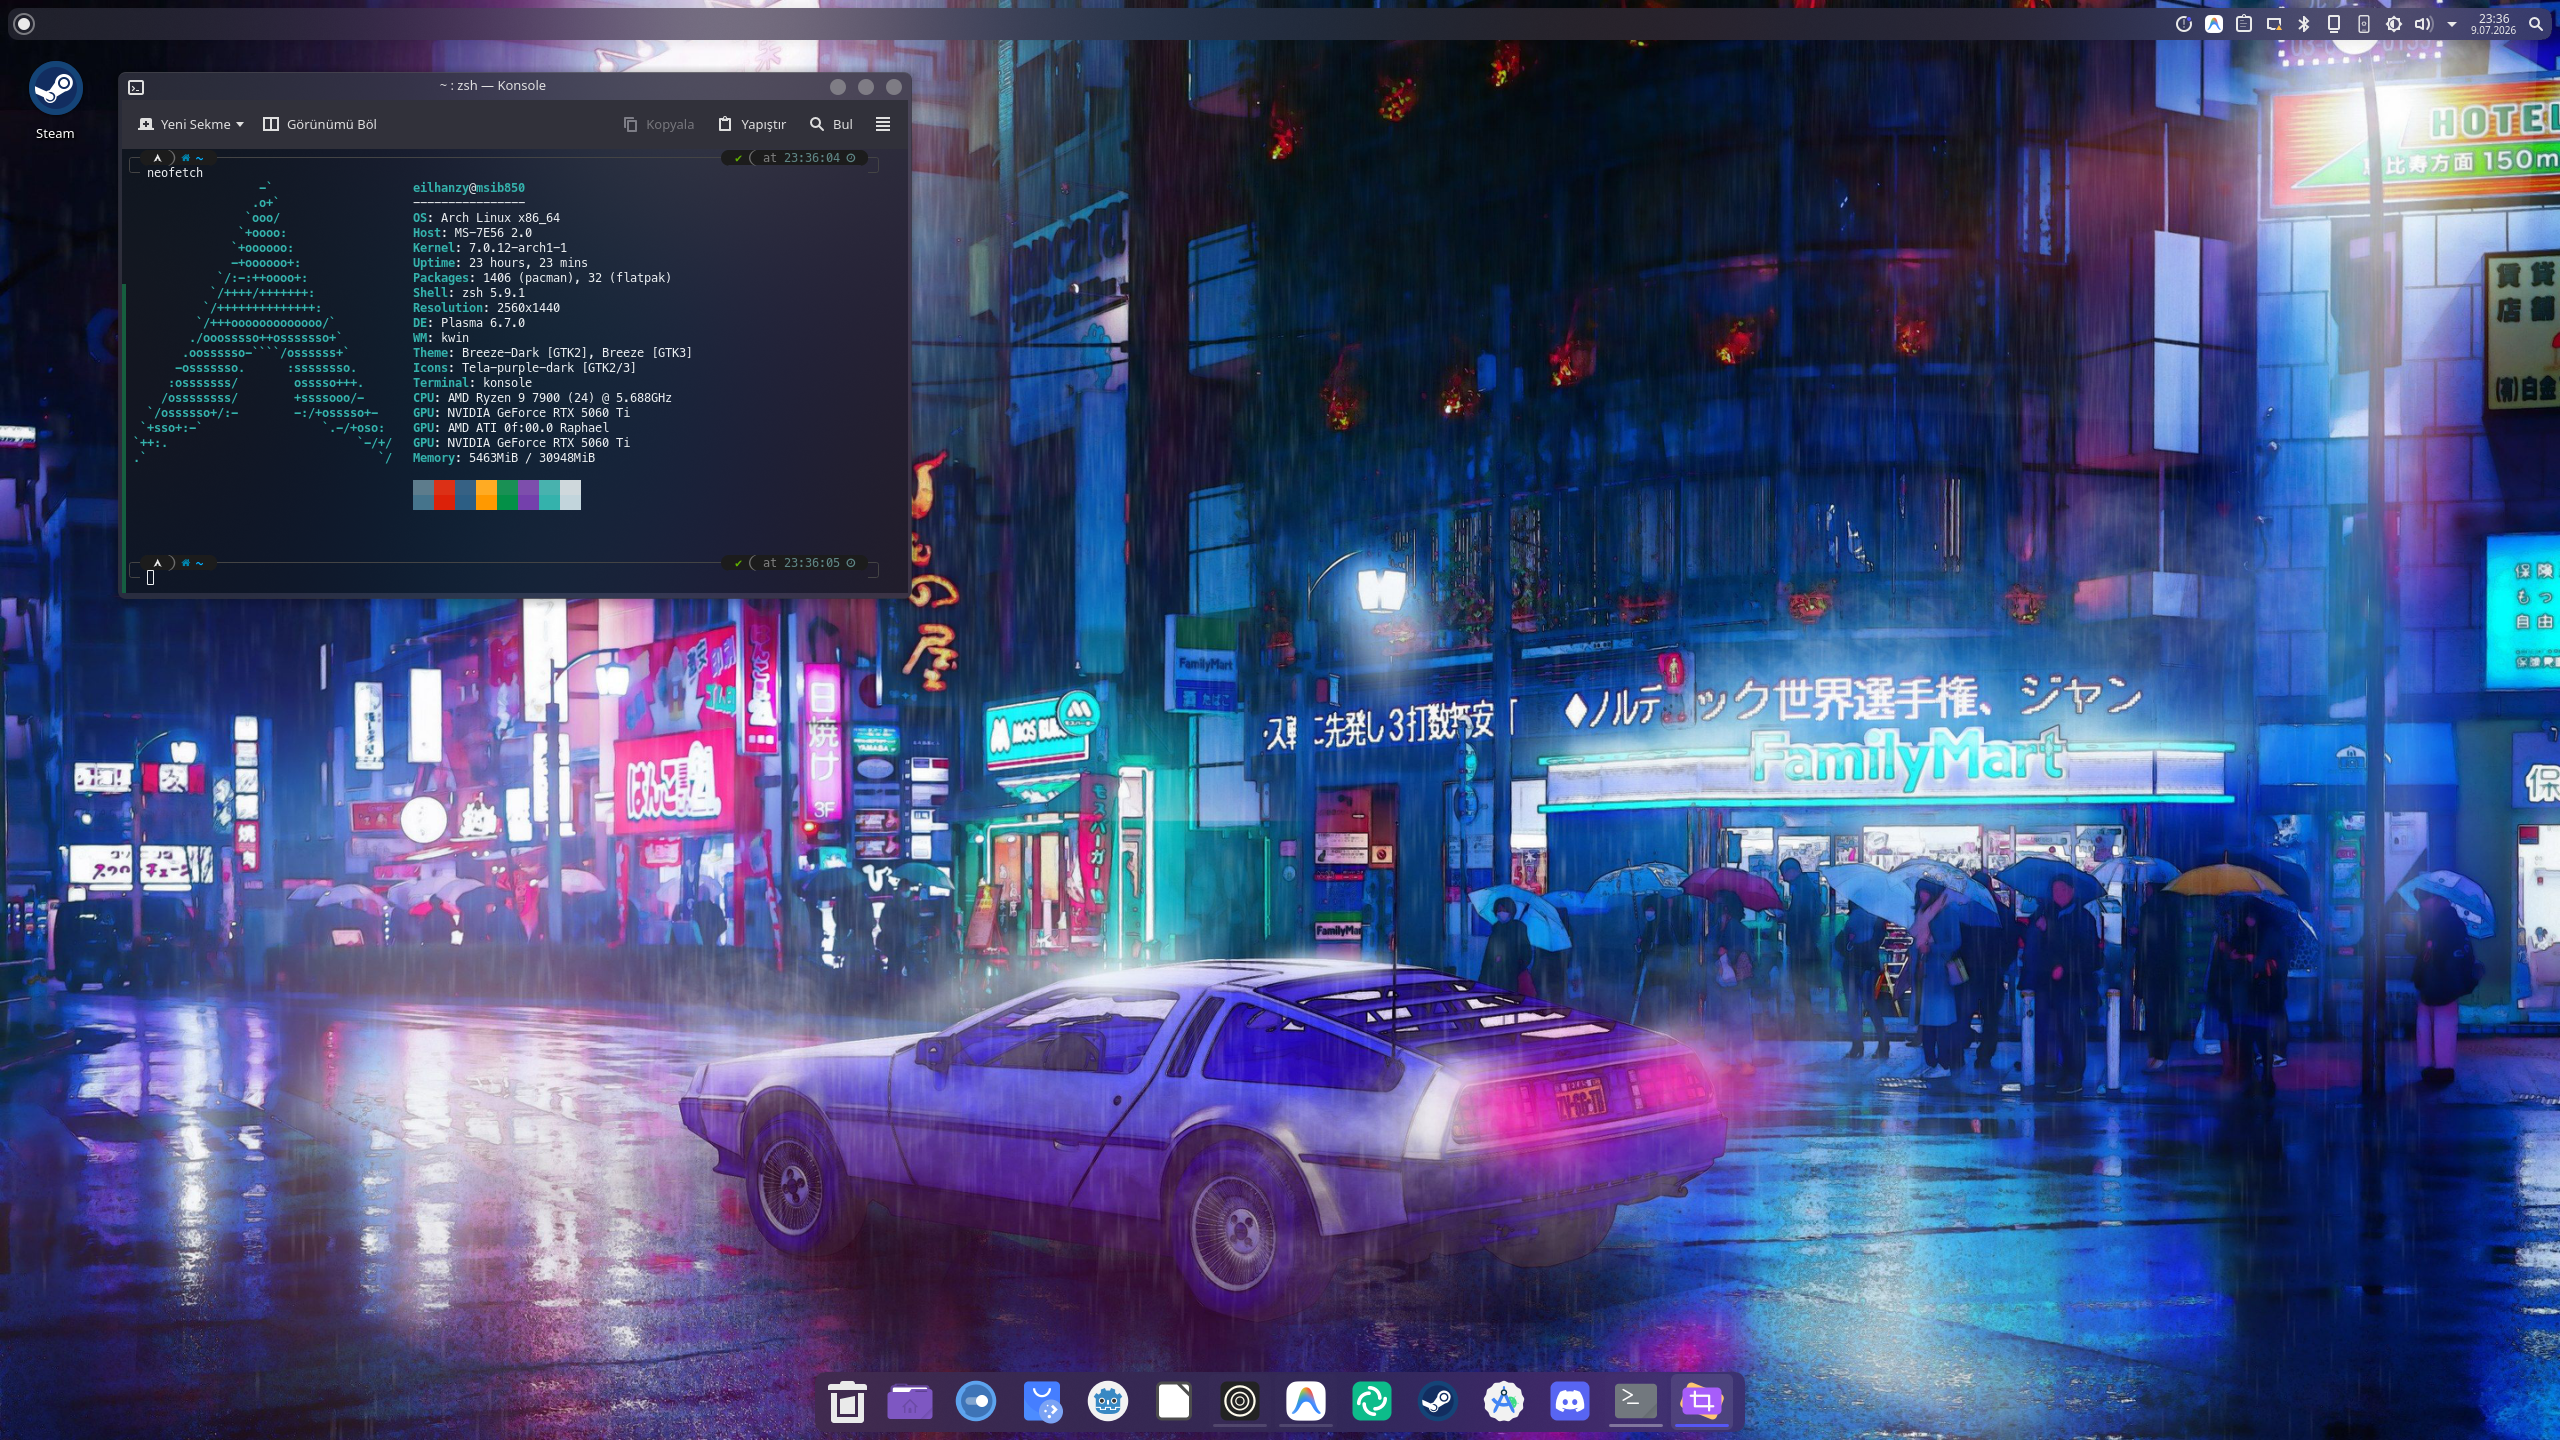Select the Spectacle screenshot tool in dock
Viewport: 2560px width, 1440px height.
(x=1702, y=1402)
